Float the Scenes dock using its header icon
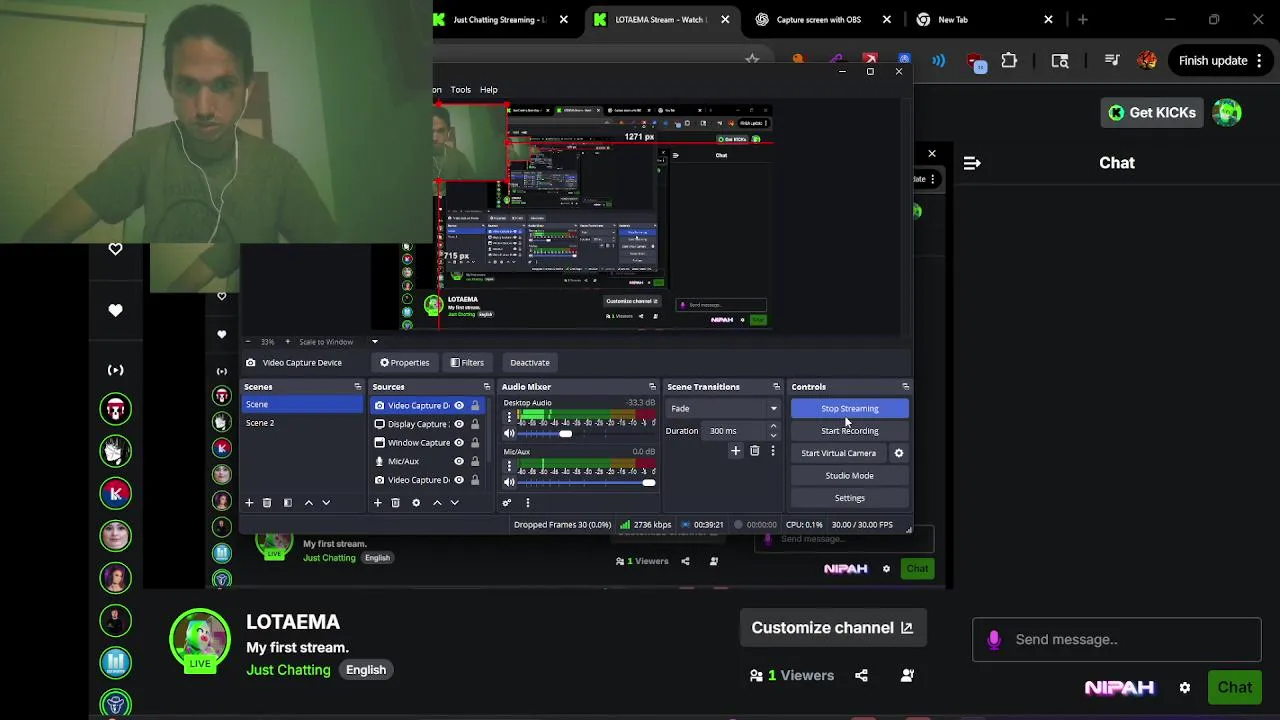This screenshot has width=1280, height=720. point(357,387)
